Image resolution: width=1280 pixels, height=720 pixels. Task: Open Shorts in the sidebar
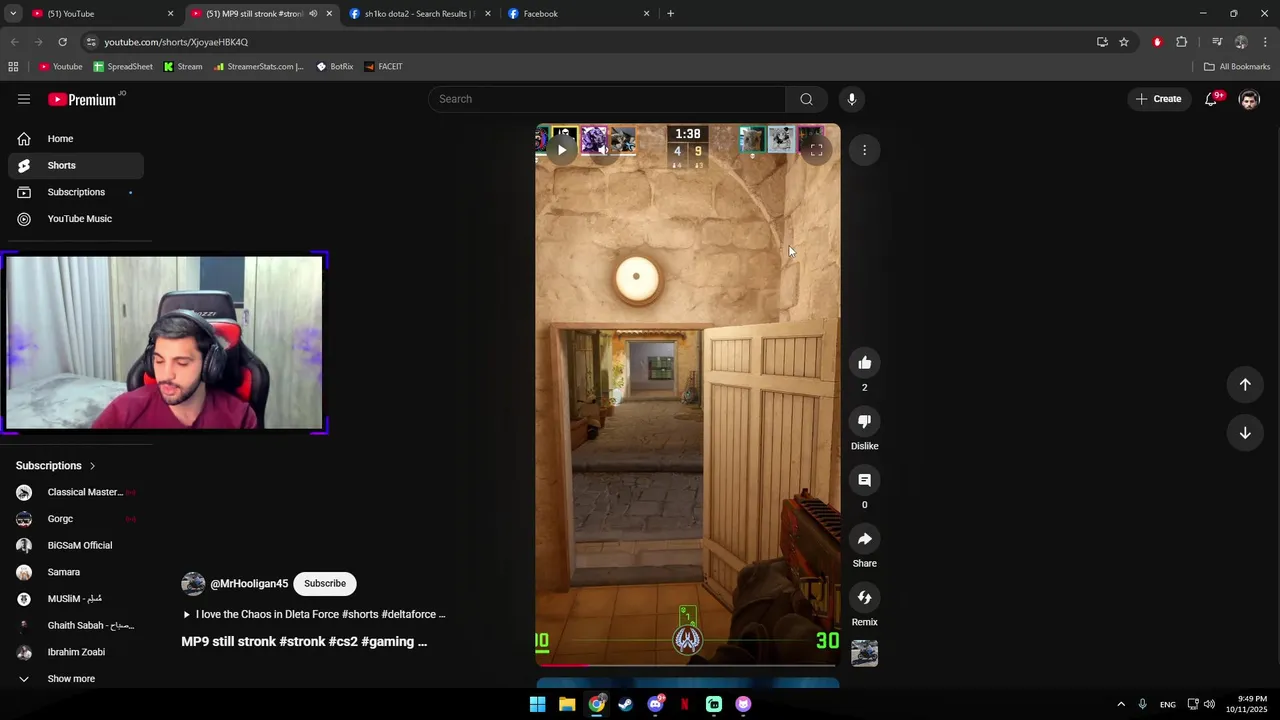[x=76, y=165]
